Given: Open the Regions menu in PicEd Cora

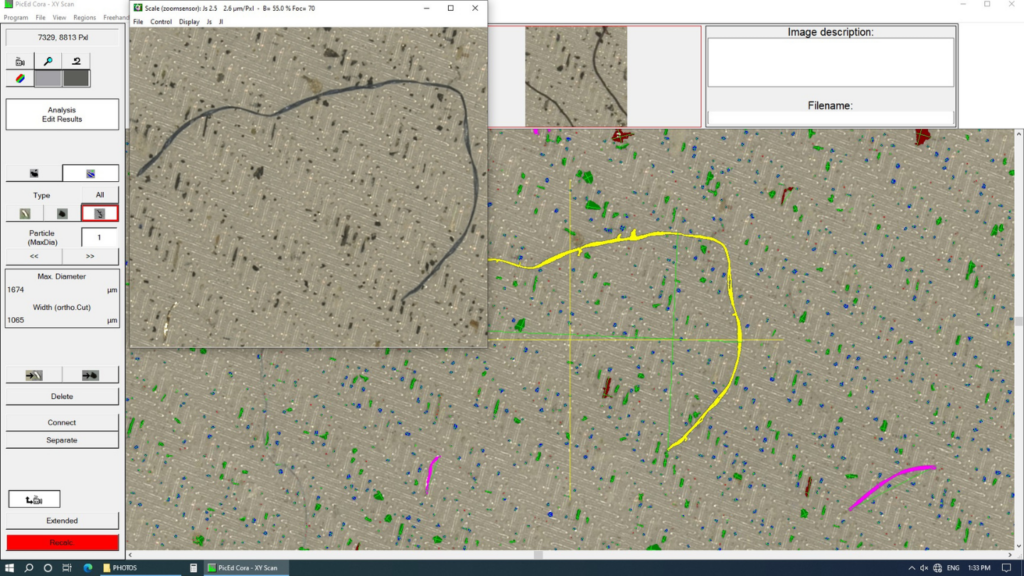Looking at the screenshot, I should pos(84,18).
